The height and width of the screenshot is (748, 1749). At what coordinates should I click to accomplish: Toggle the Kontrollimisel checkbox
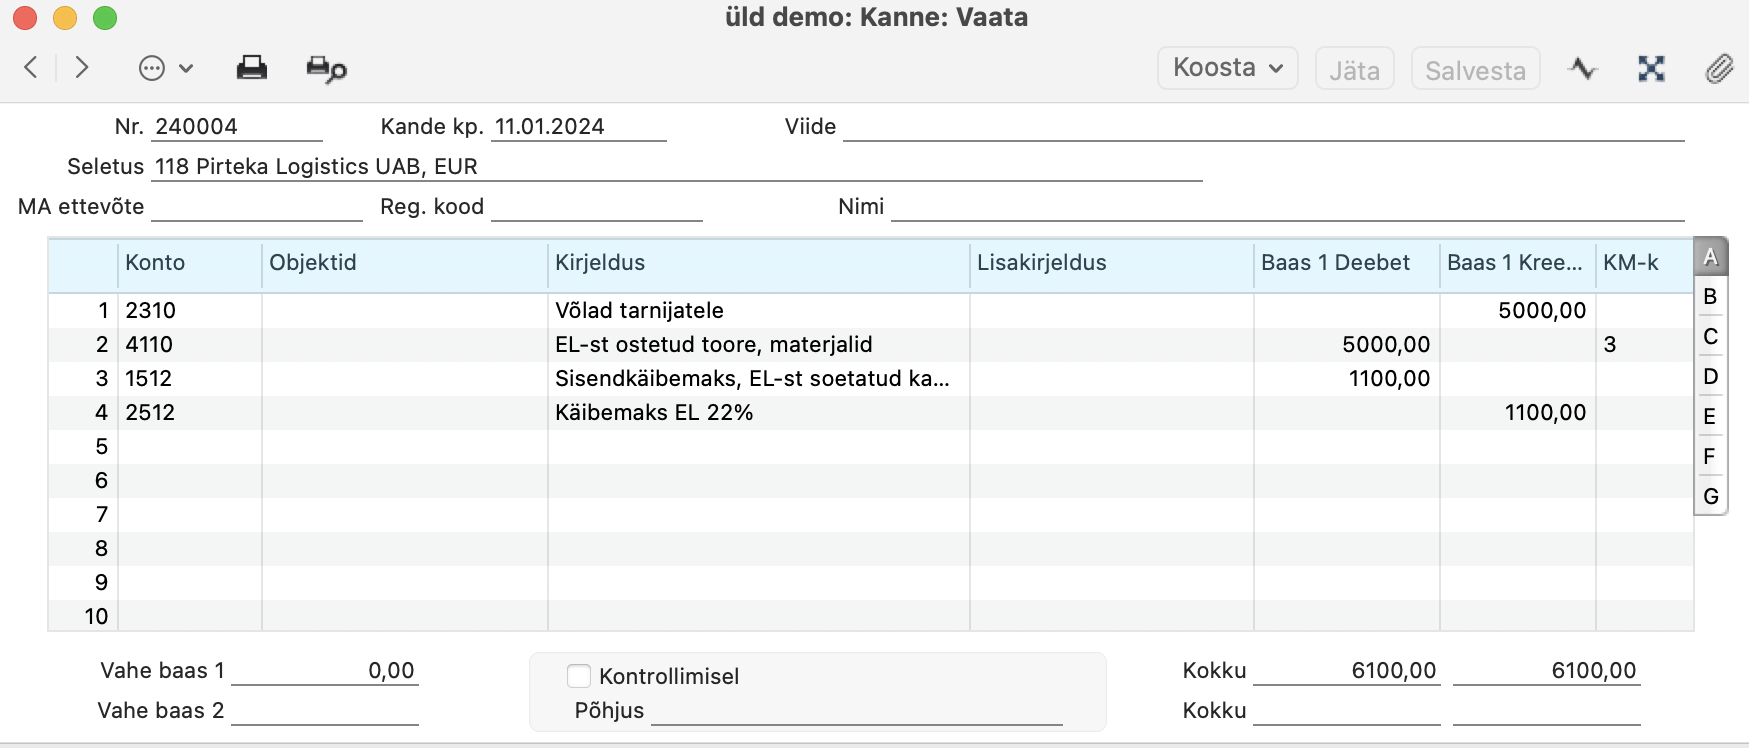[x=579, y=676]
